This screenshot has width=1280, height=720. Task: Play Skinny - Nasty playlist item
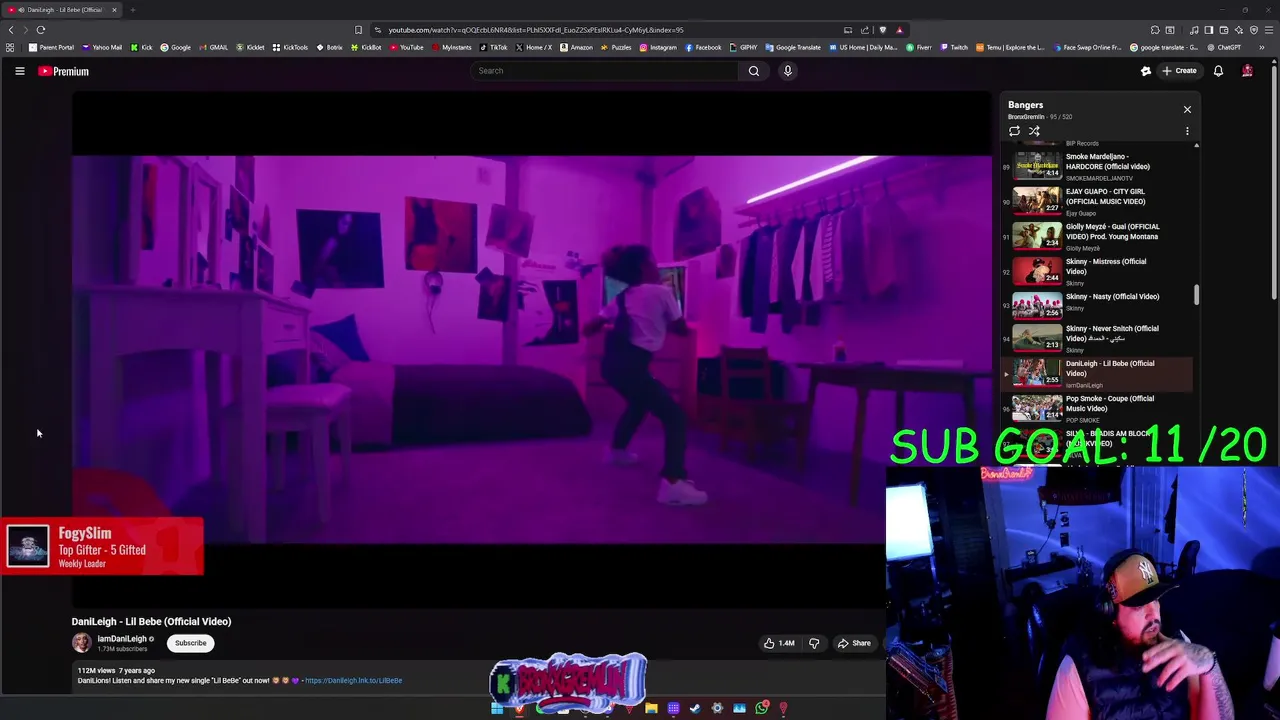[x=1098, y=303]
